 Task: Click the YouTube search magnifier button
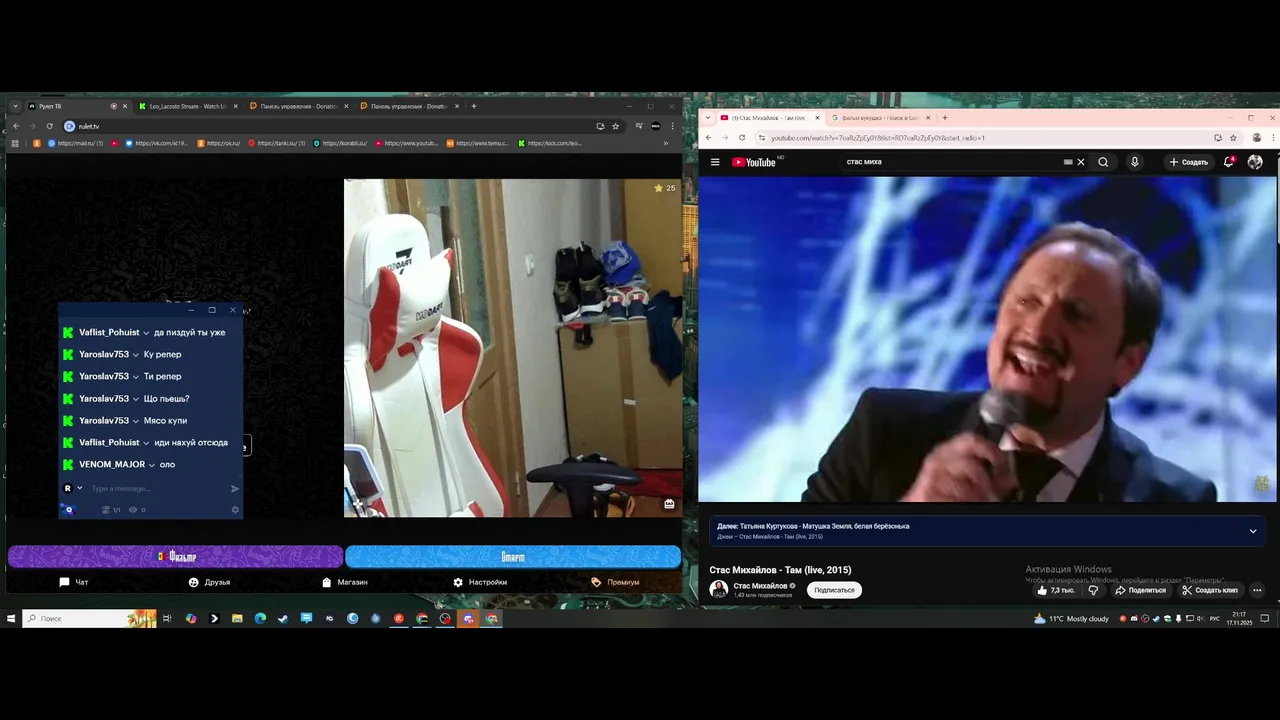(x=1103, y=162)
